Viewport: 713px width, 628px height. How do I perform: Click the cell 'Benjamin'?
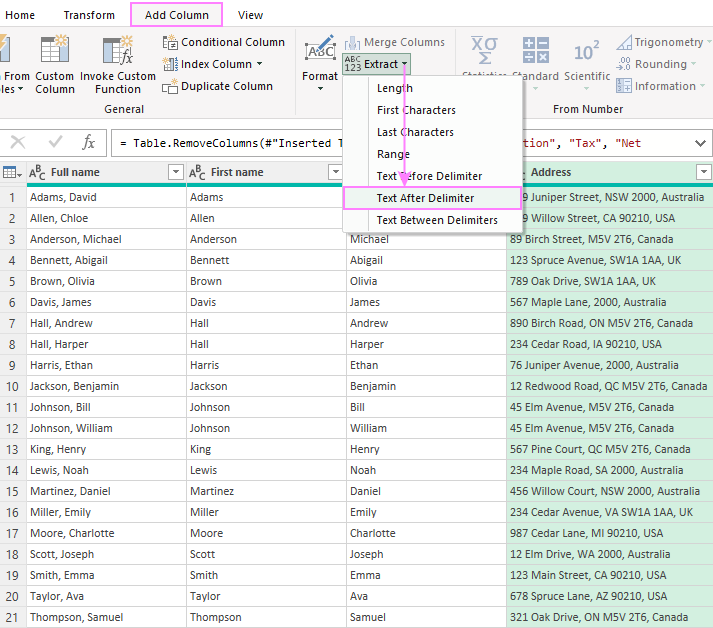(426, 387)
